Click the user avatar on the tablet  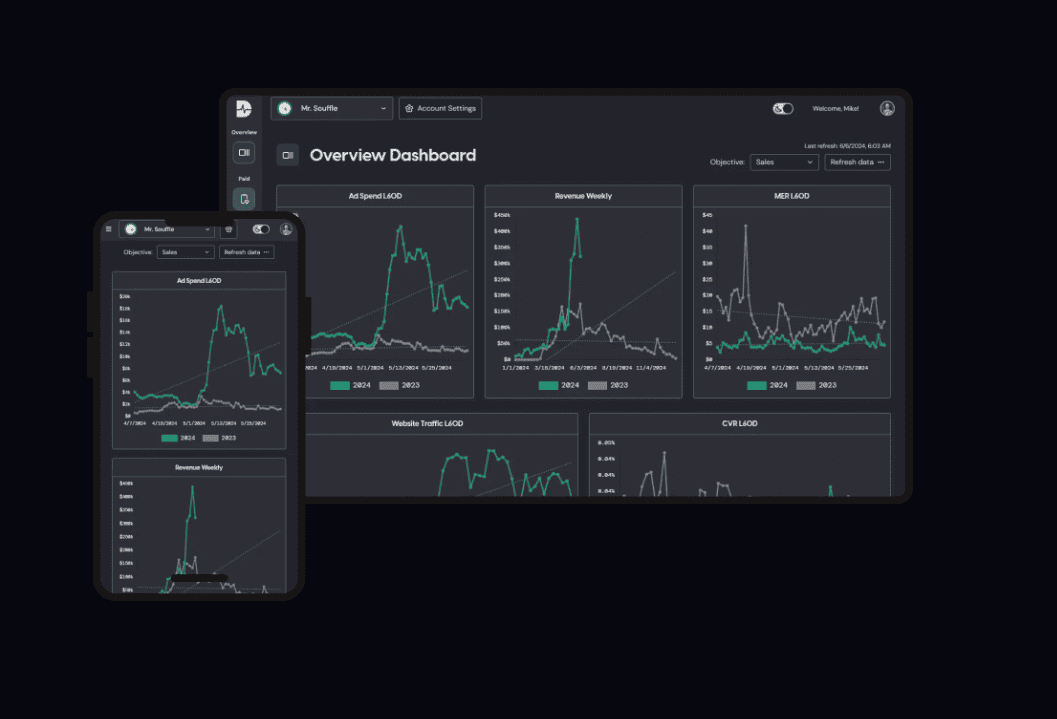click(886, 108)
